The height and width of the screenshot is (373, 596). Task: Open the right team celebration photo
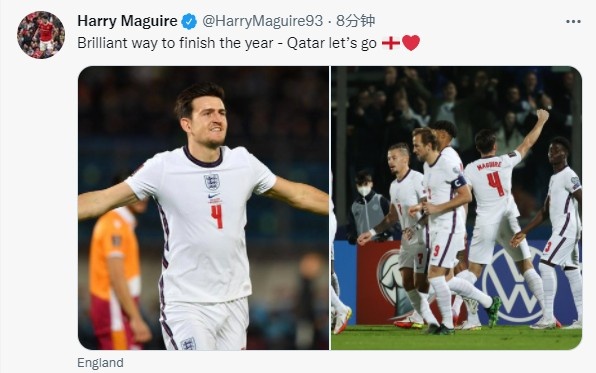pos(457,208)
